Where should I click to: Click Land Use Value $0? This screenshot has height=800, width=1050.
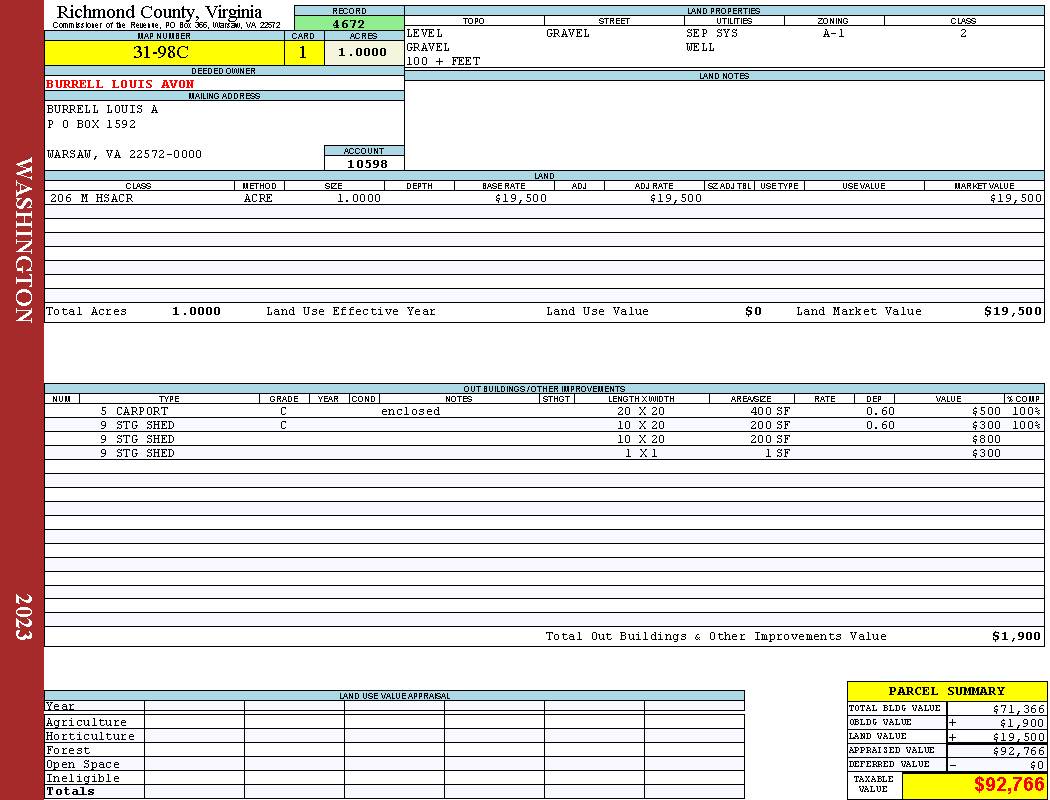[753, 311]
